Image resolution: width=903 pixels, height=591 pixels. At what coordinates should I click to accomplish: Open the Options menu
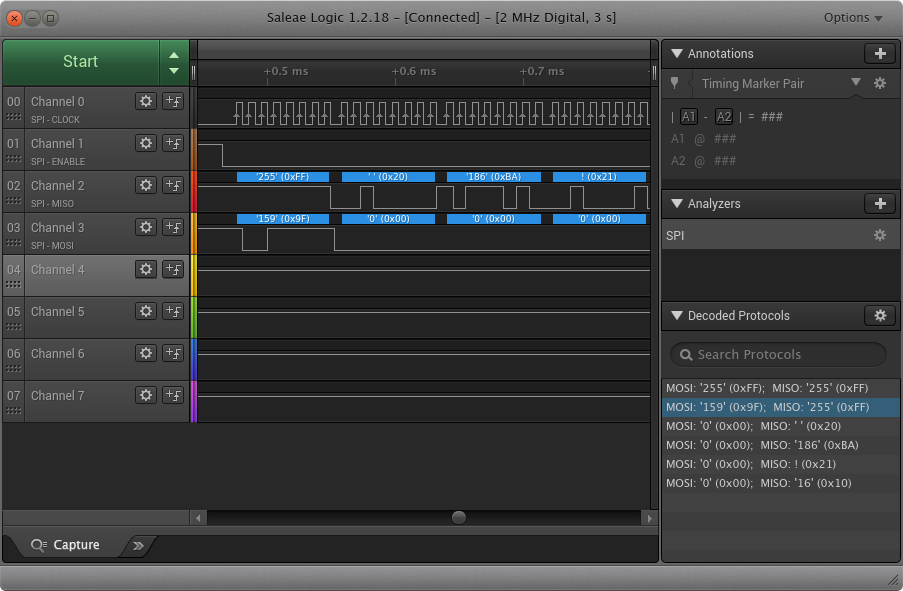pyautogui.click(x=853, y=17)
